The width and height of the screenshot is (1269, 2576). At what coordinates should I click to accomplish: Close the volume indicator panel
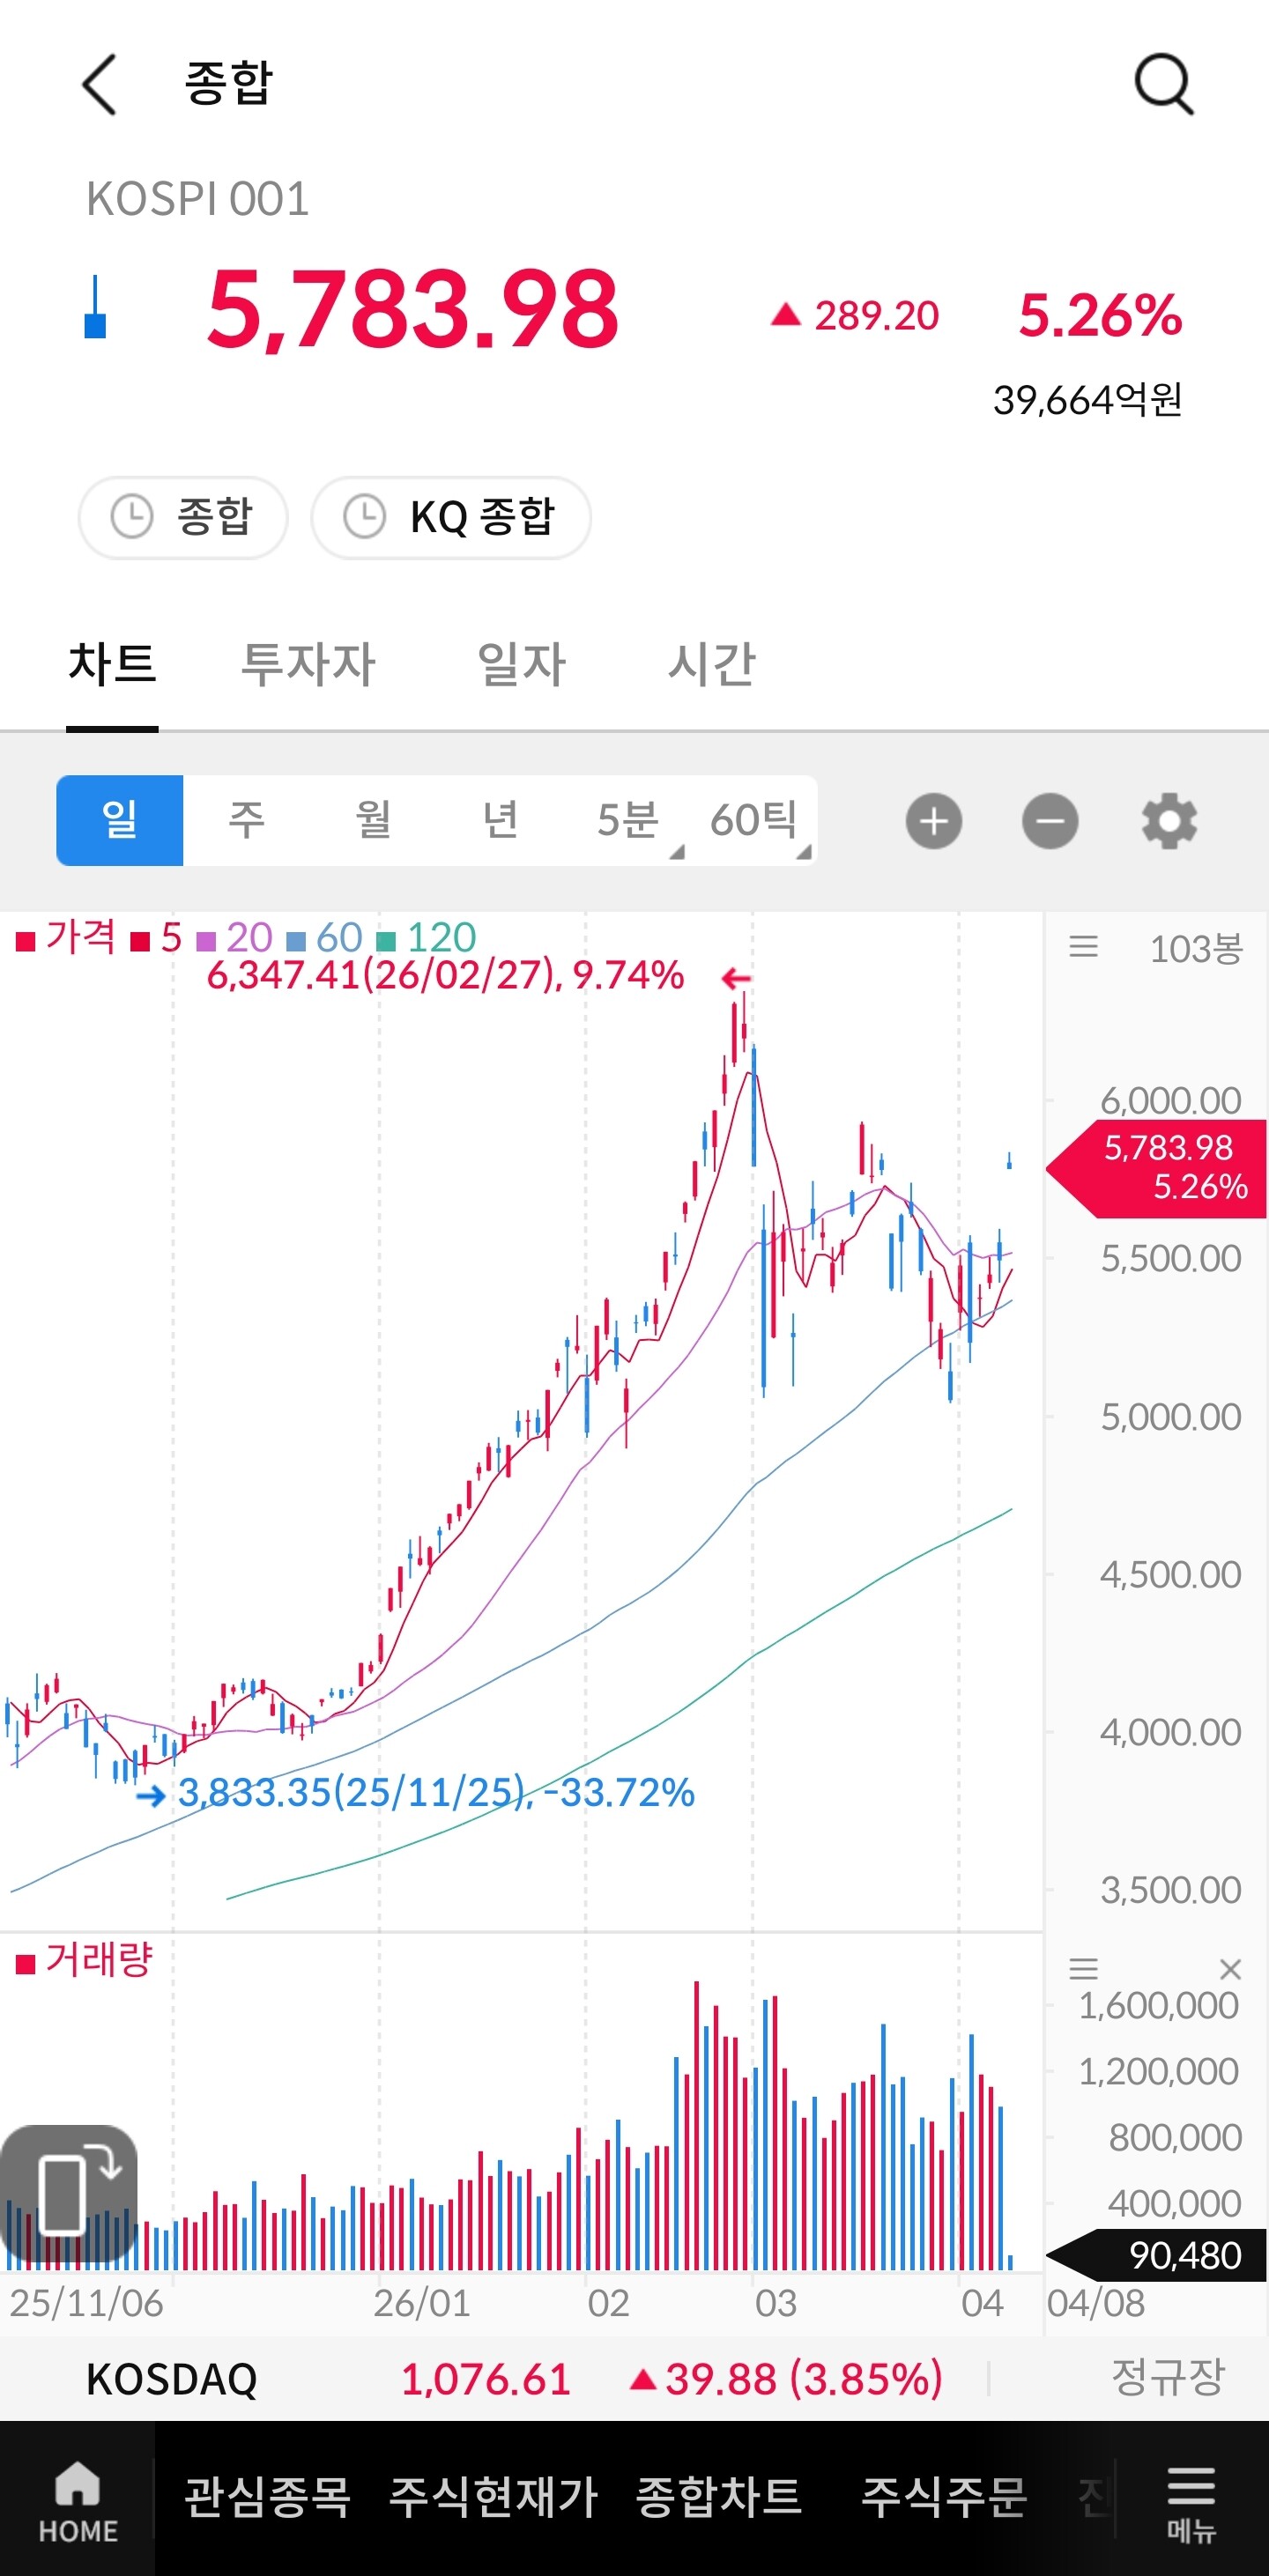(x=1231, y=1969)
